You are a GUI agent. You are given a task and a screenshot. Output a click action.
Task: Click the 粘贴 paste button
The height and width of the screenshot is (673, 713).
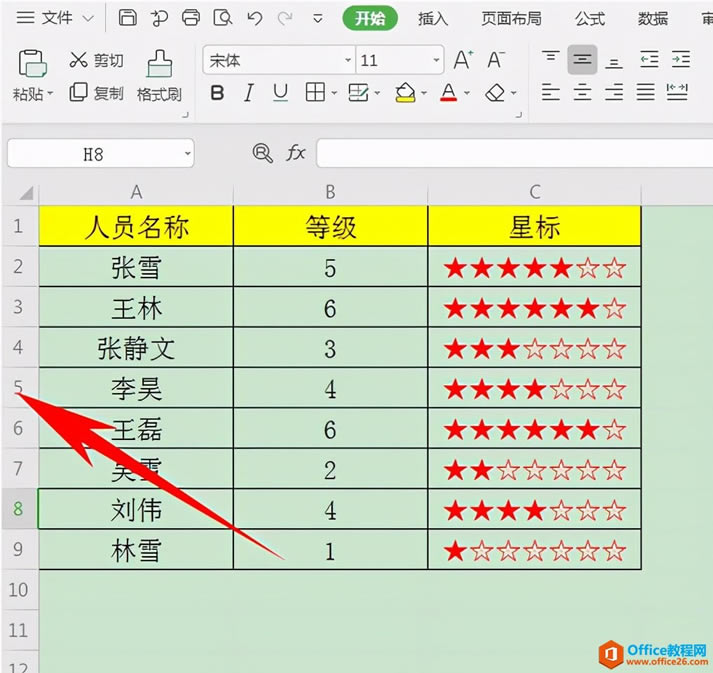tap(33, 75)
